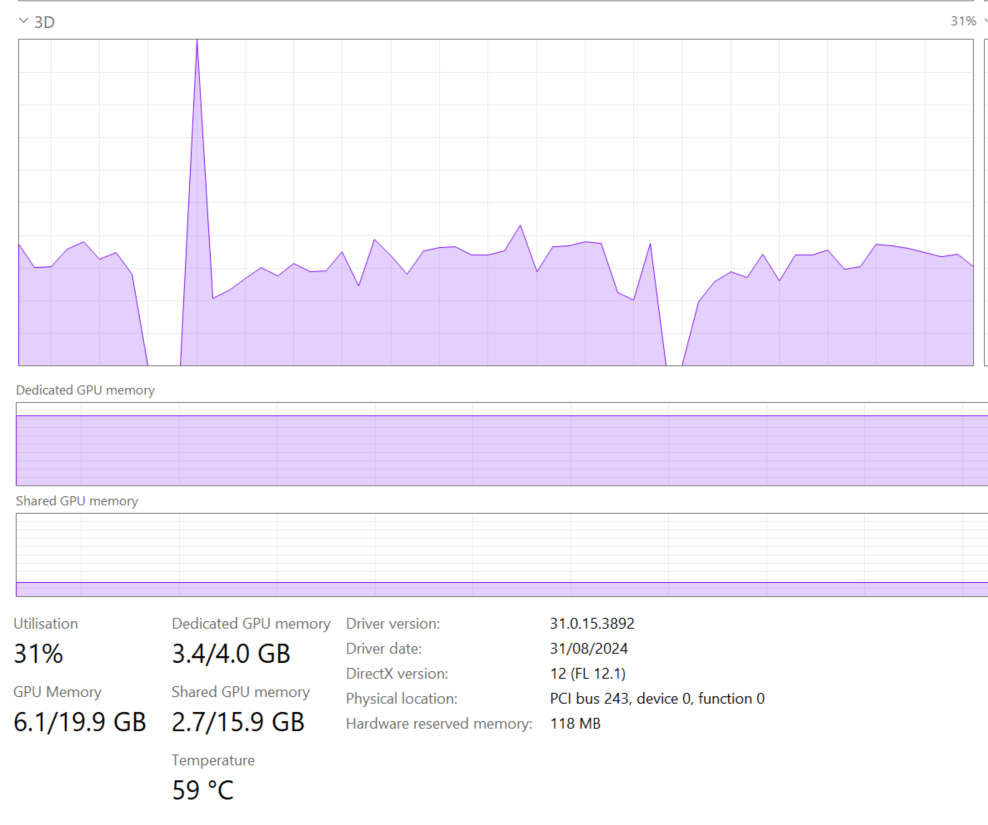Click the Utilisation label
Viewport: 988px width, 825px height.
(x=45, y=623)
